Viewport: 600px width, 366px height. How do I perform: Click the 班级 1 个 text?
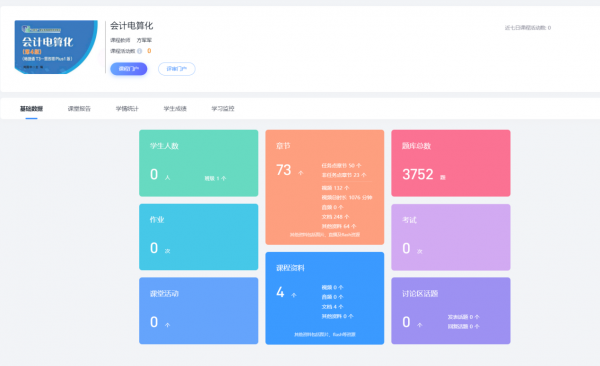215,178
